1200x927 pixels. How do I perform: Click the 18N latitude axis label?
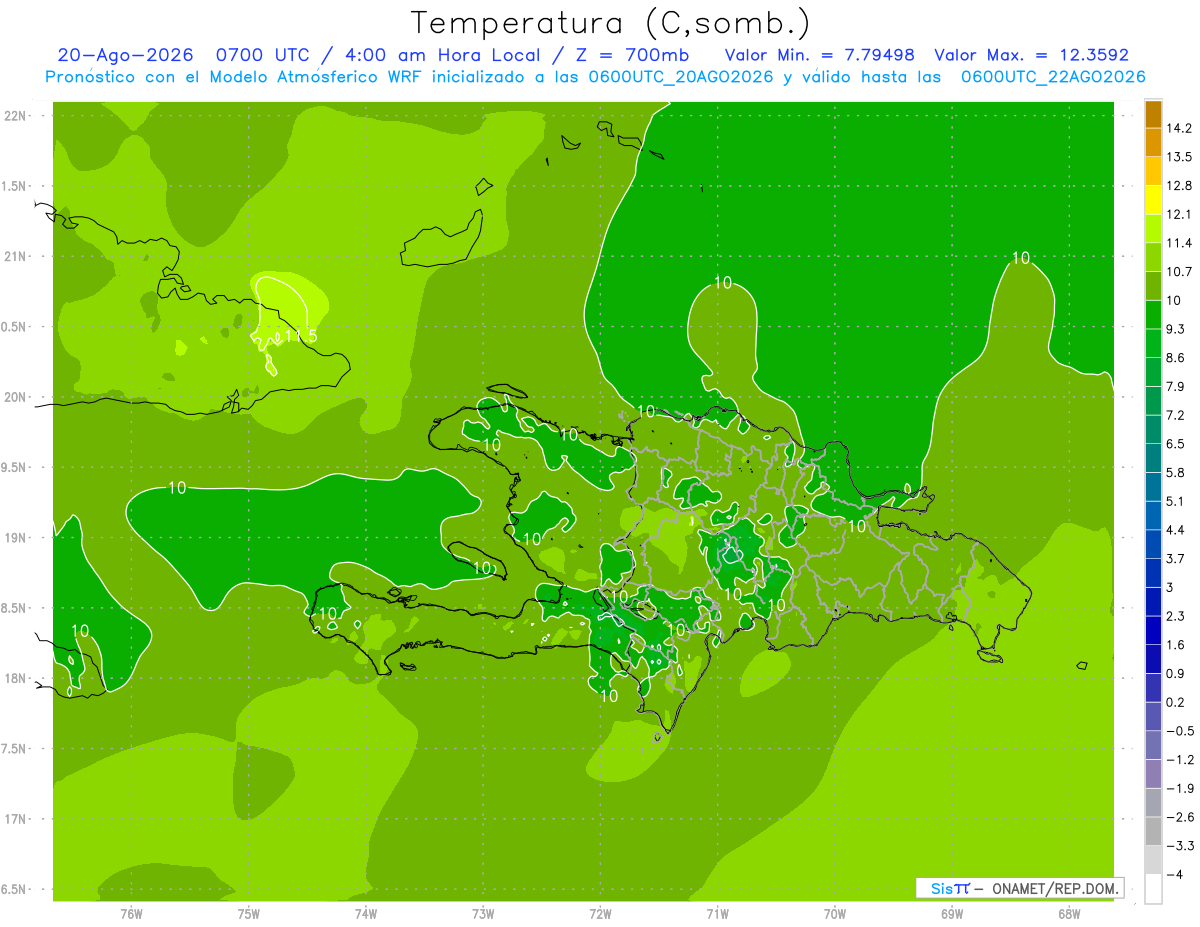(15, 679)
